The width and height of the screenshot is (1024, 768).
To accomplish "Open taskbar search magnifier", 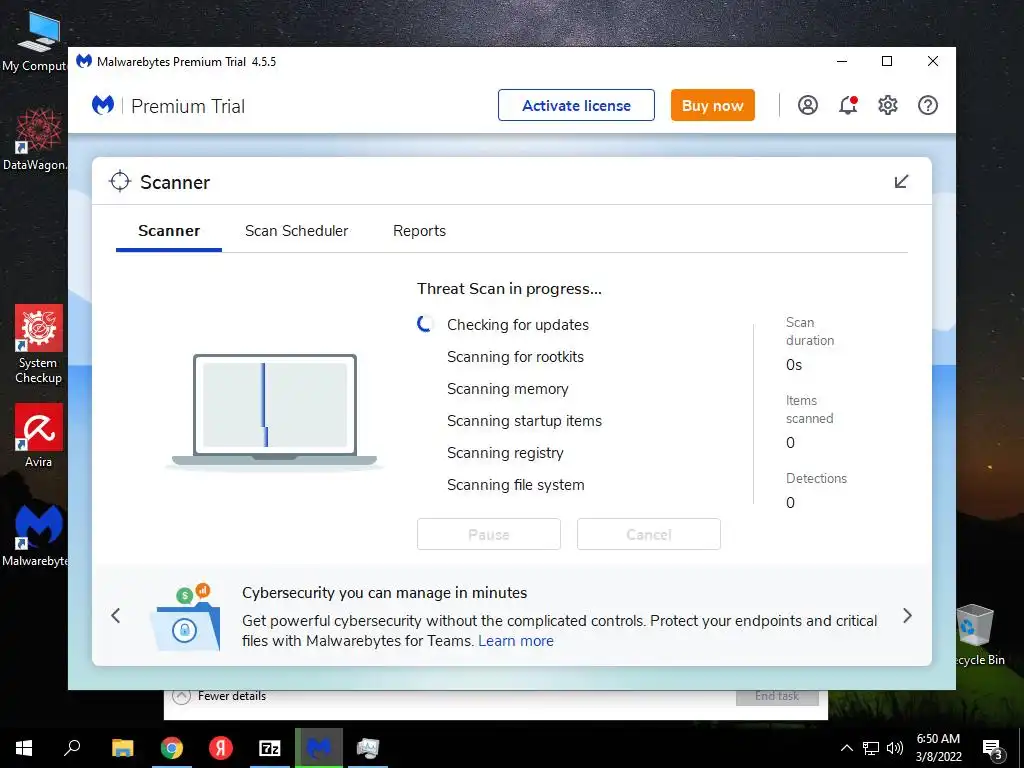I will click(x=72, y=748).
